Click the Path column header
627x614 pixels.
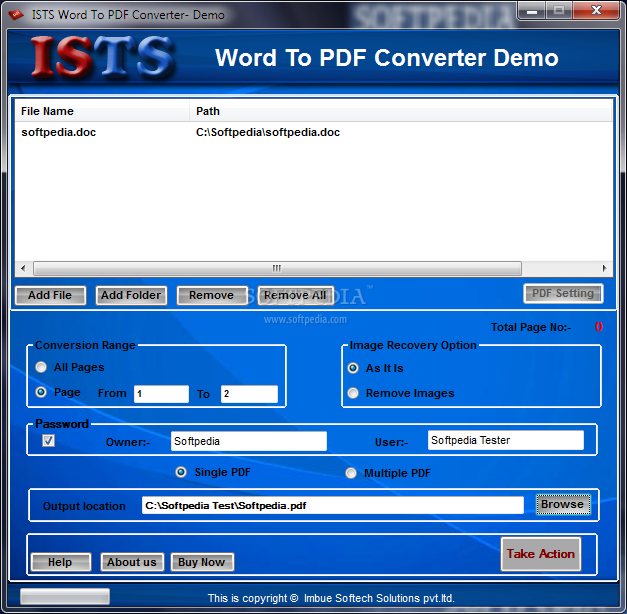tap(401, 111)
